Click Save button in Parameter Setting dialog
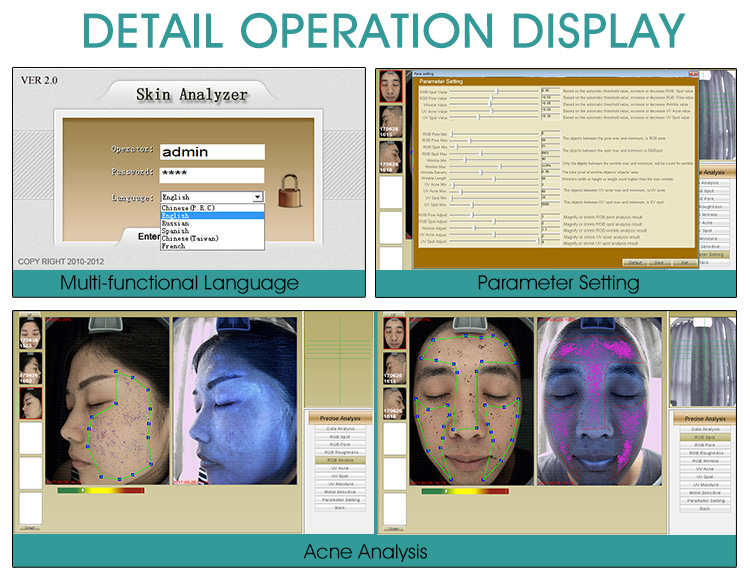Viewport: 750px width, 575px height. pos(659,262)
